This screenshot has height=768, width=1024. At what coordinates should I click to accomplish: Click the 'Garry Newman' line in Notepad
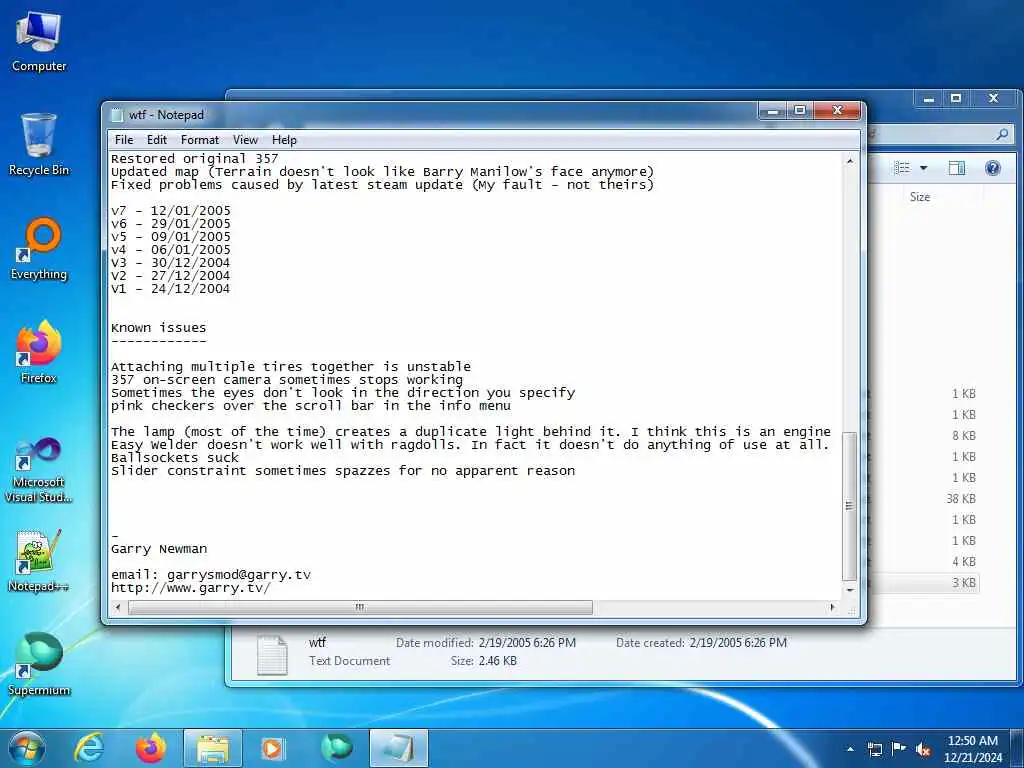[x=159, y=549]
